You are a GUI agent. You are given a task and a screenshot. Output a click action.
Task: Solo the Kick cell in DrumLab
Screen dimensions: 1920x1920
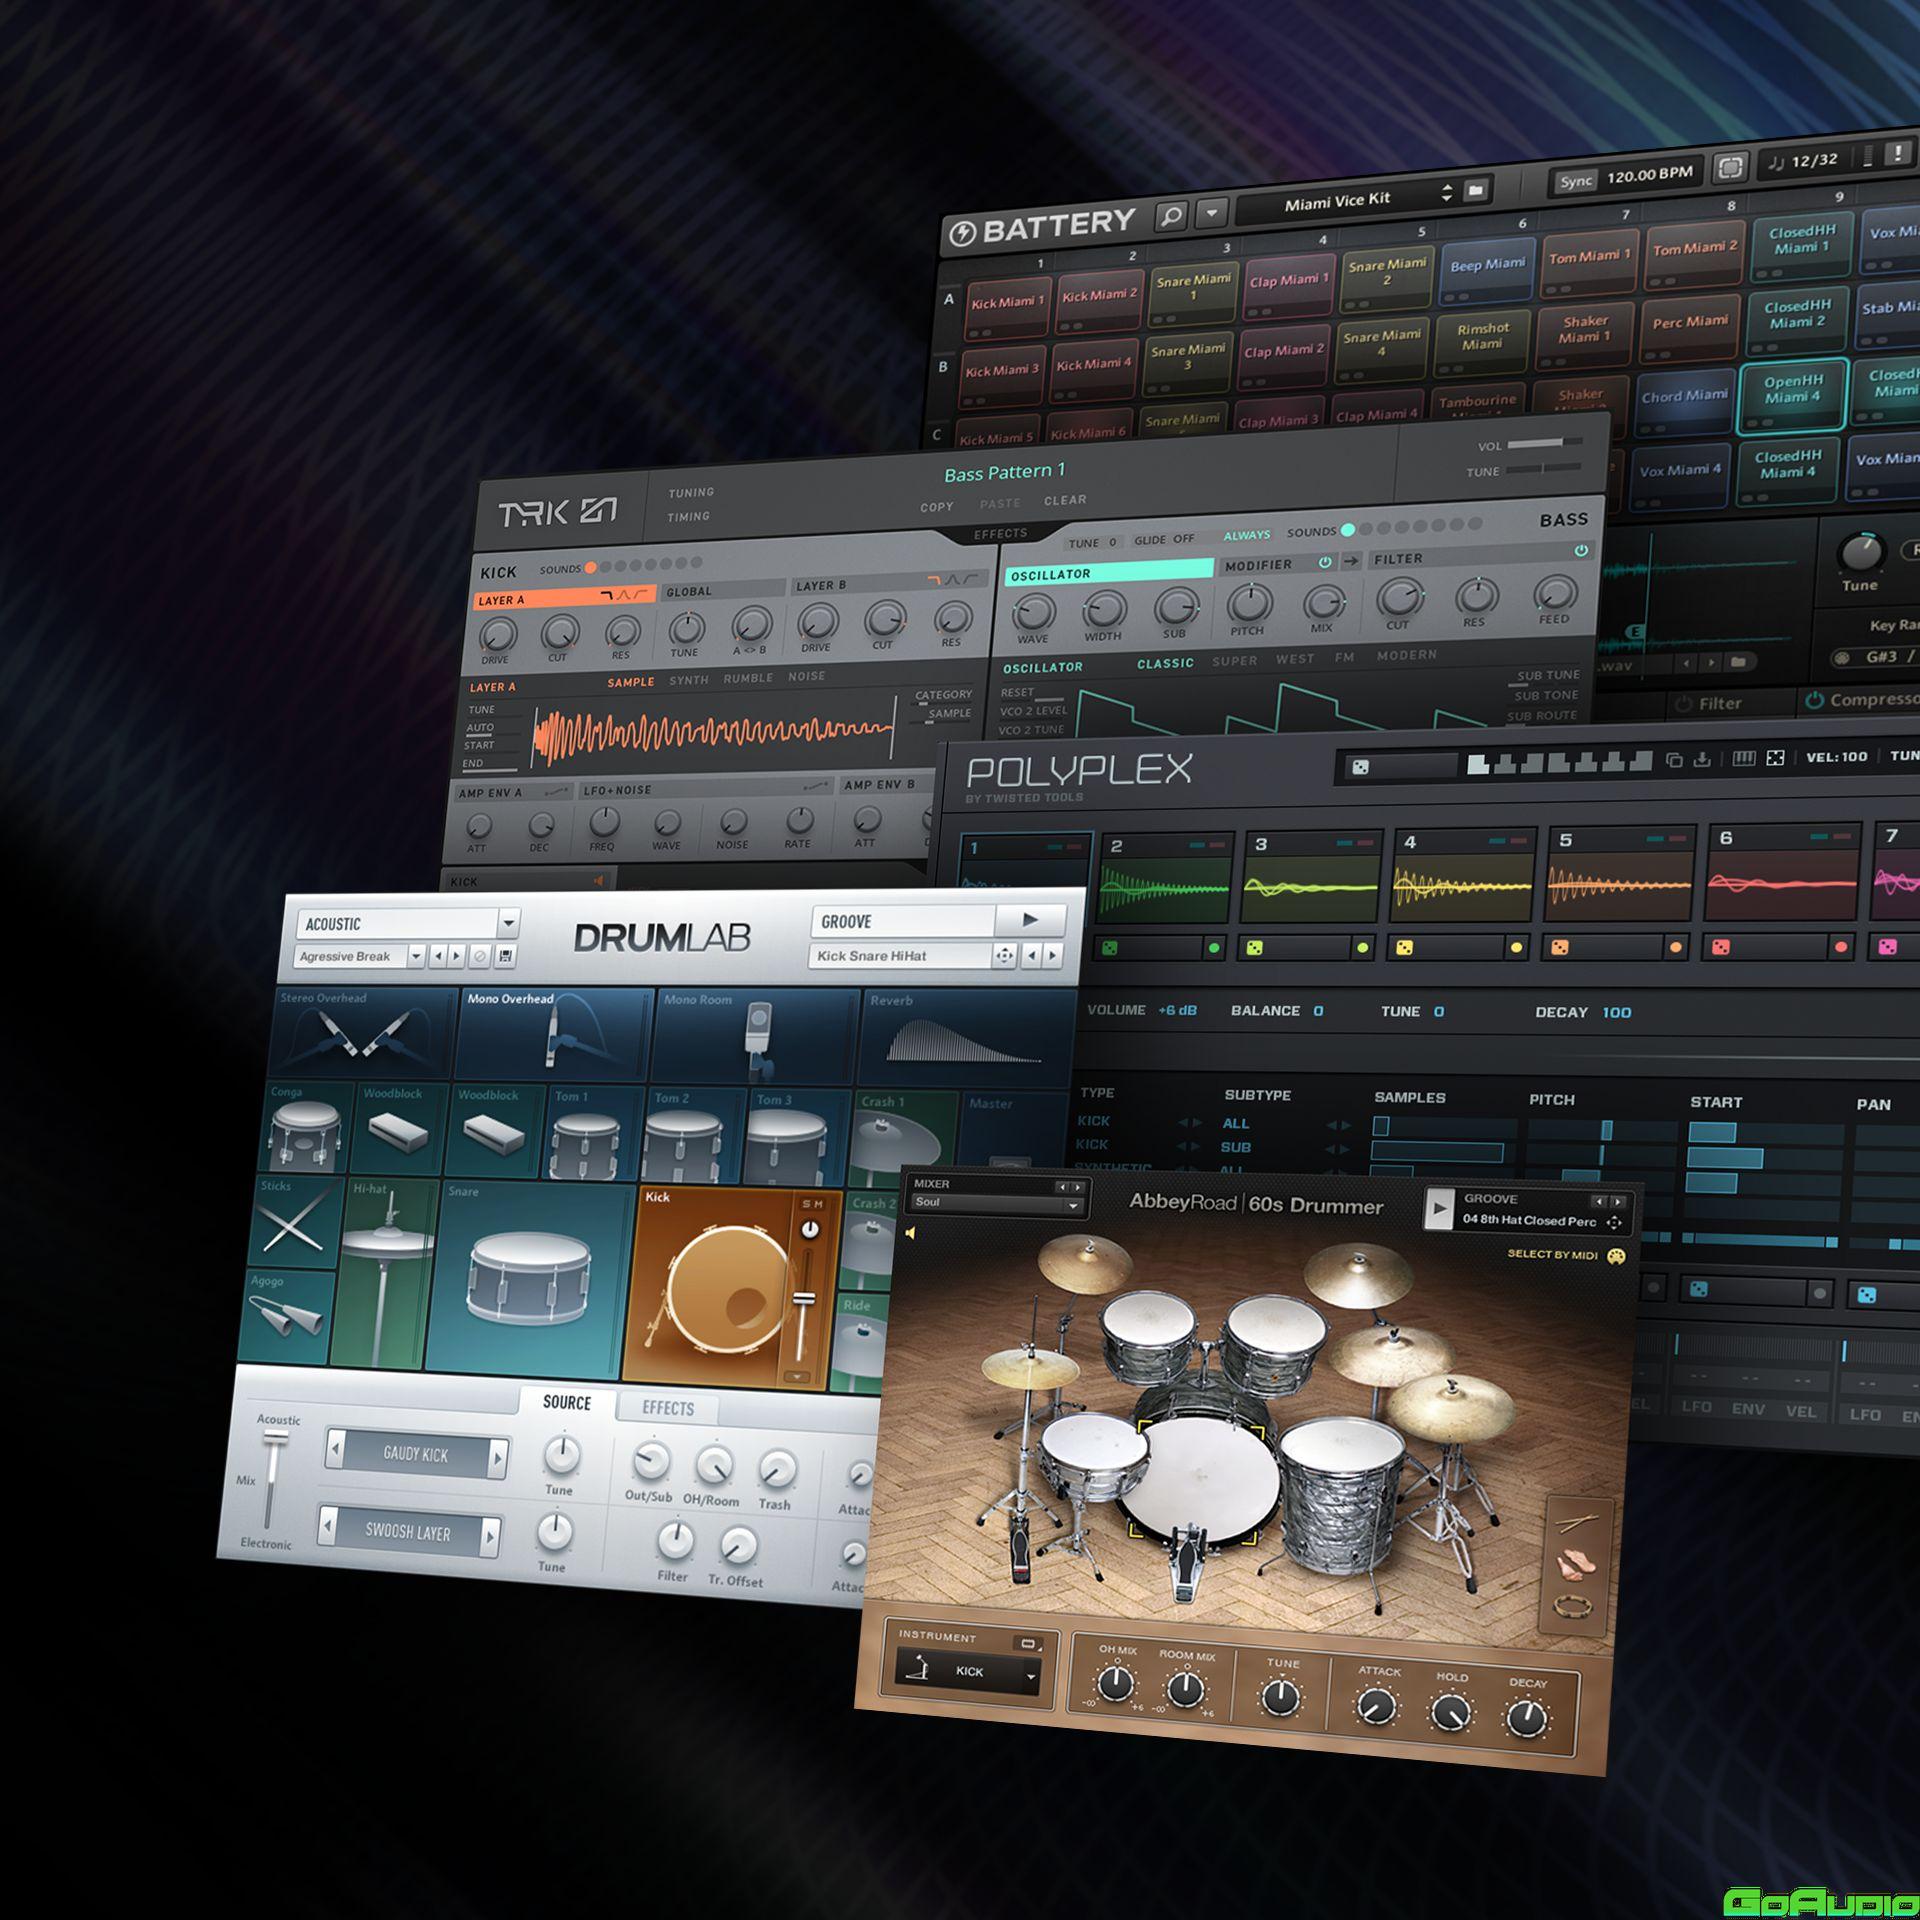(805, 1203)
